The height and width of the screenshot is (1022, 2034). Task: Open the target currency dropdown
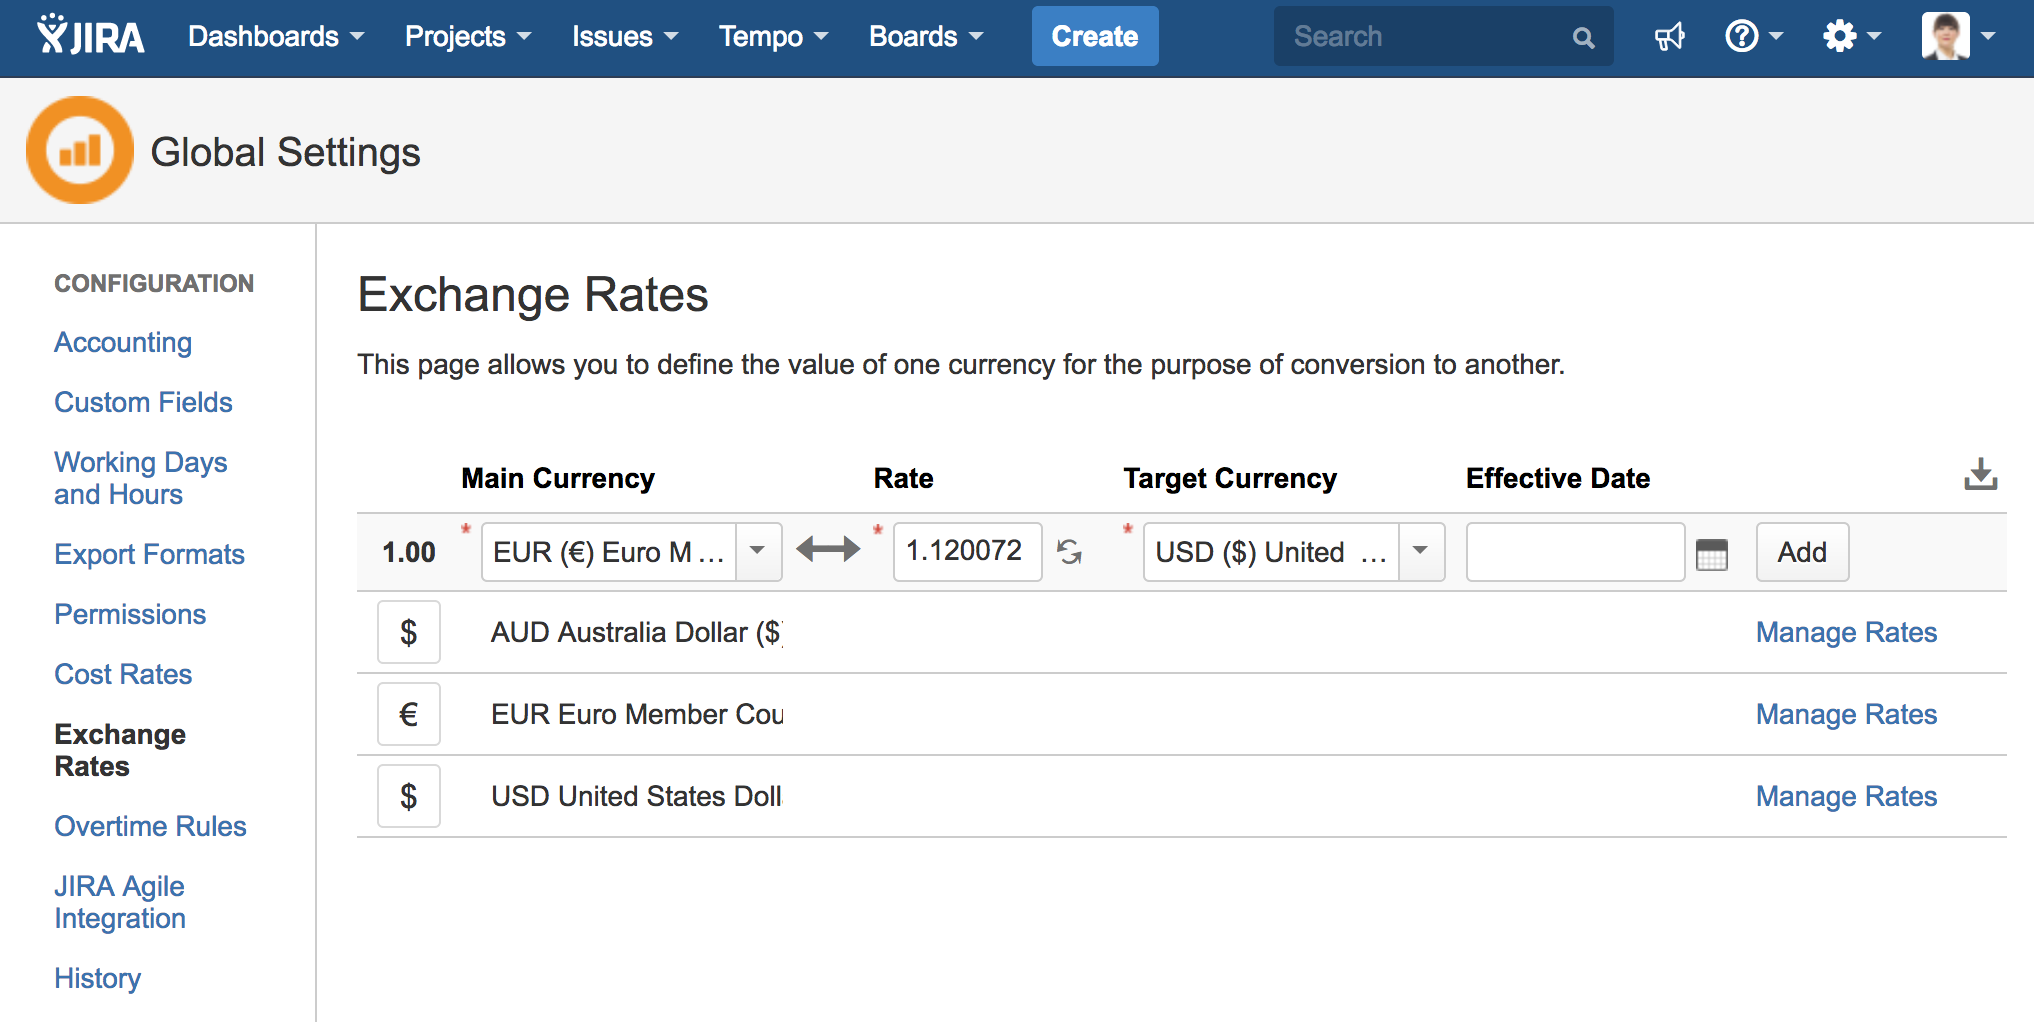(x=1420, y=551)
